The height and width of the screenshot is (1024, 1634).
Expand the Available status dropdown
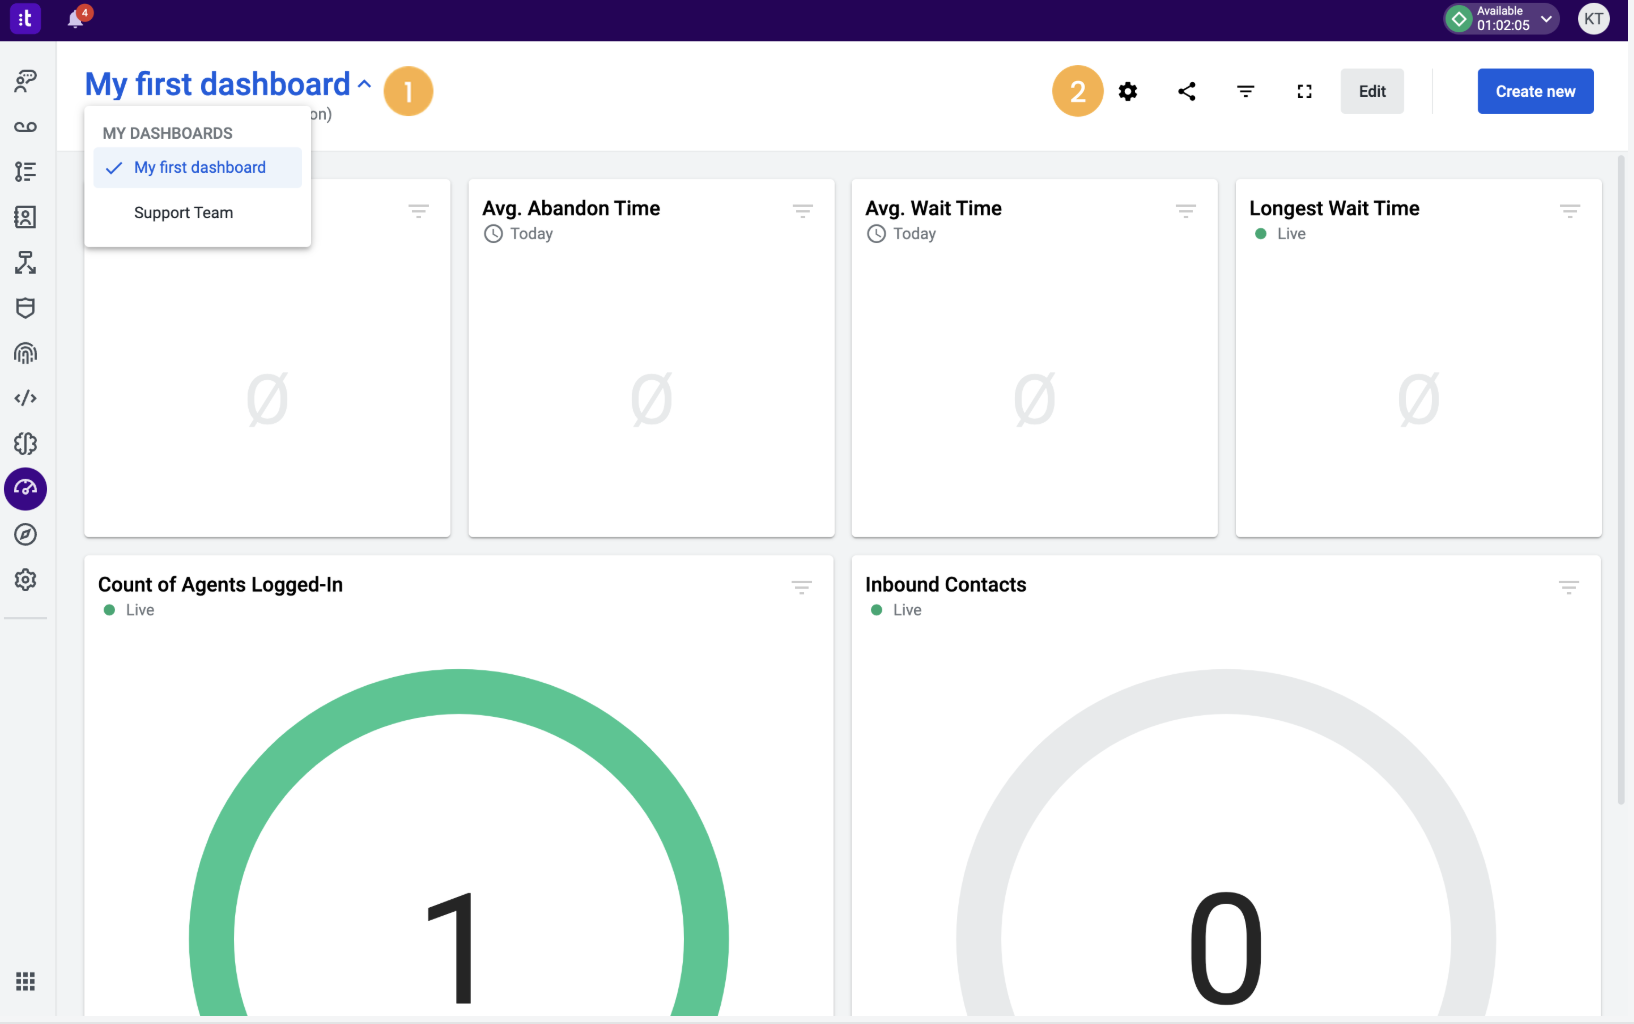pos(1546,19)
